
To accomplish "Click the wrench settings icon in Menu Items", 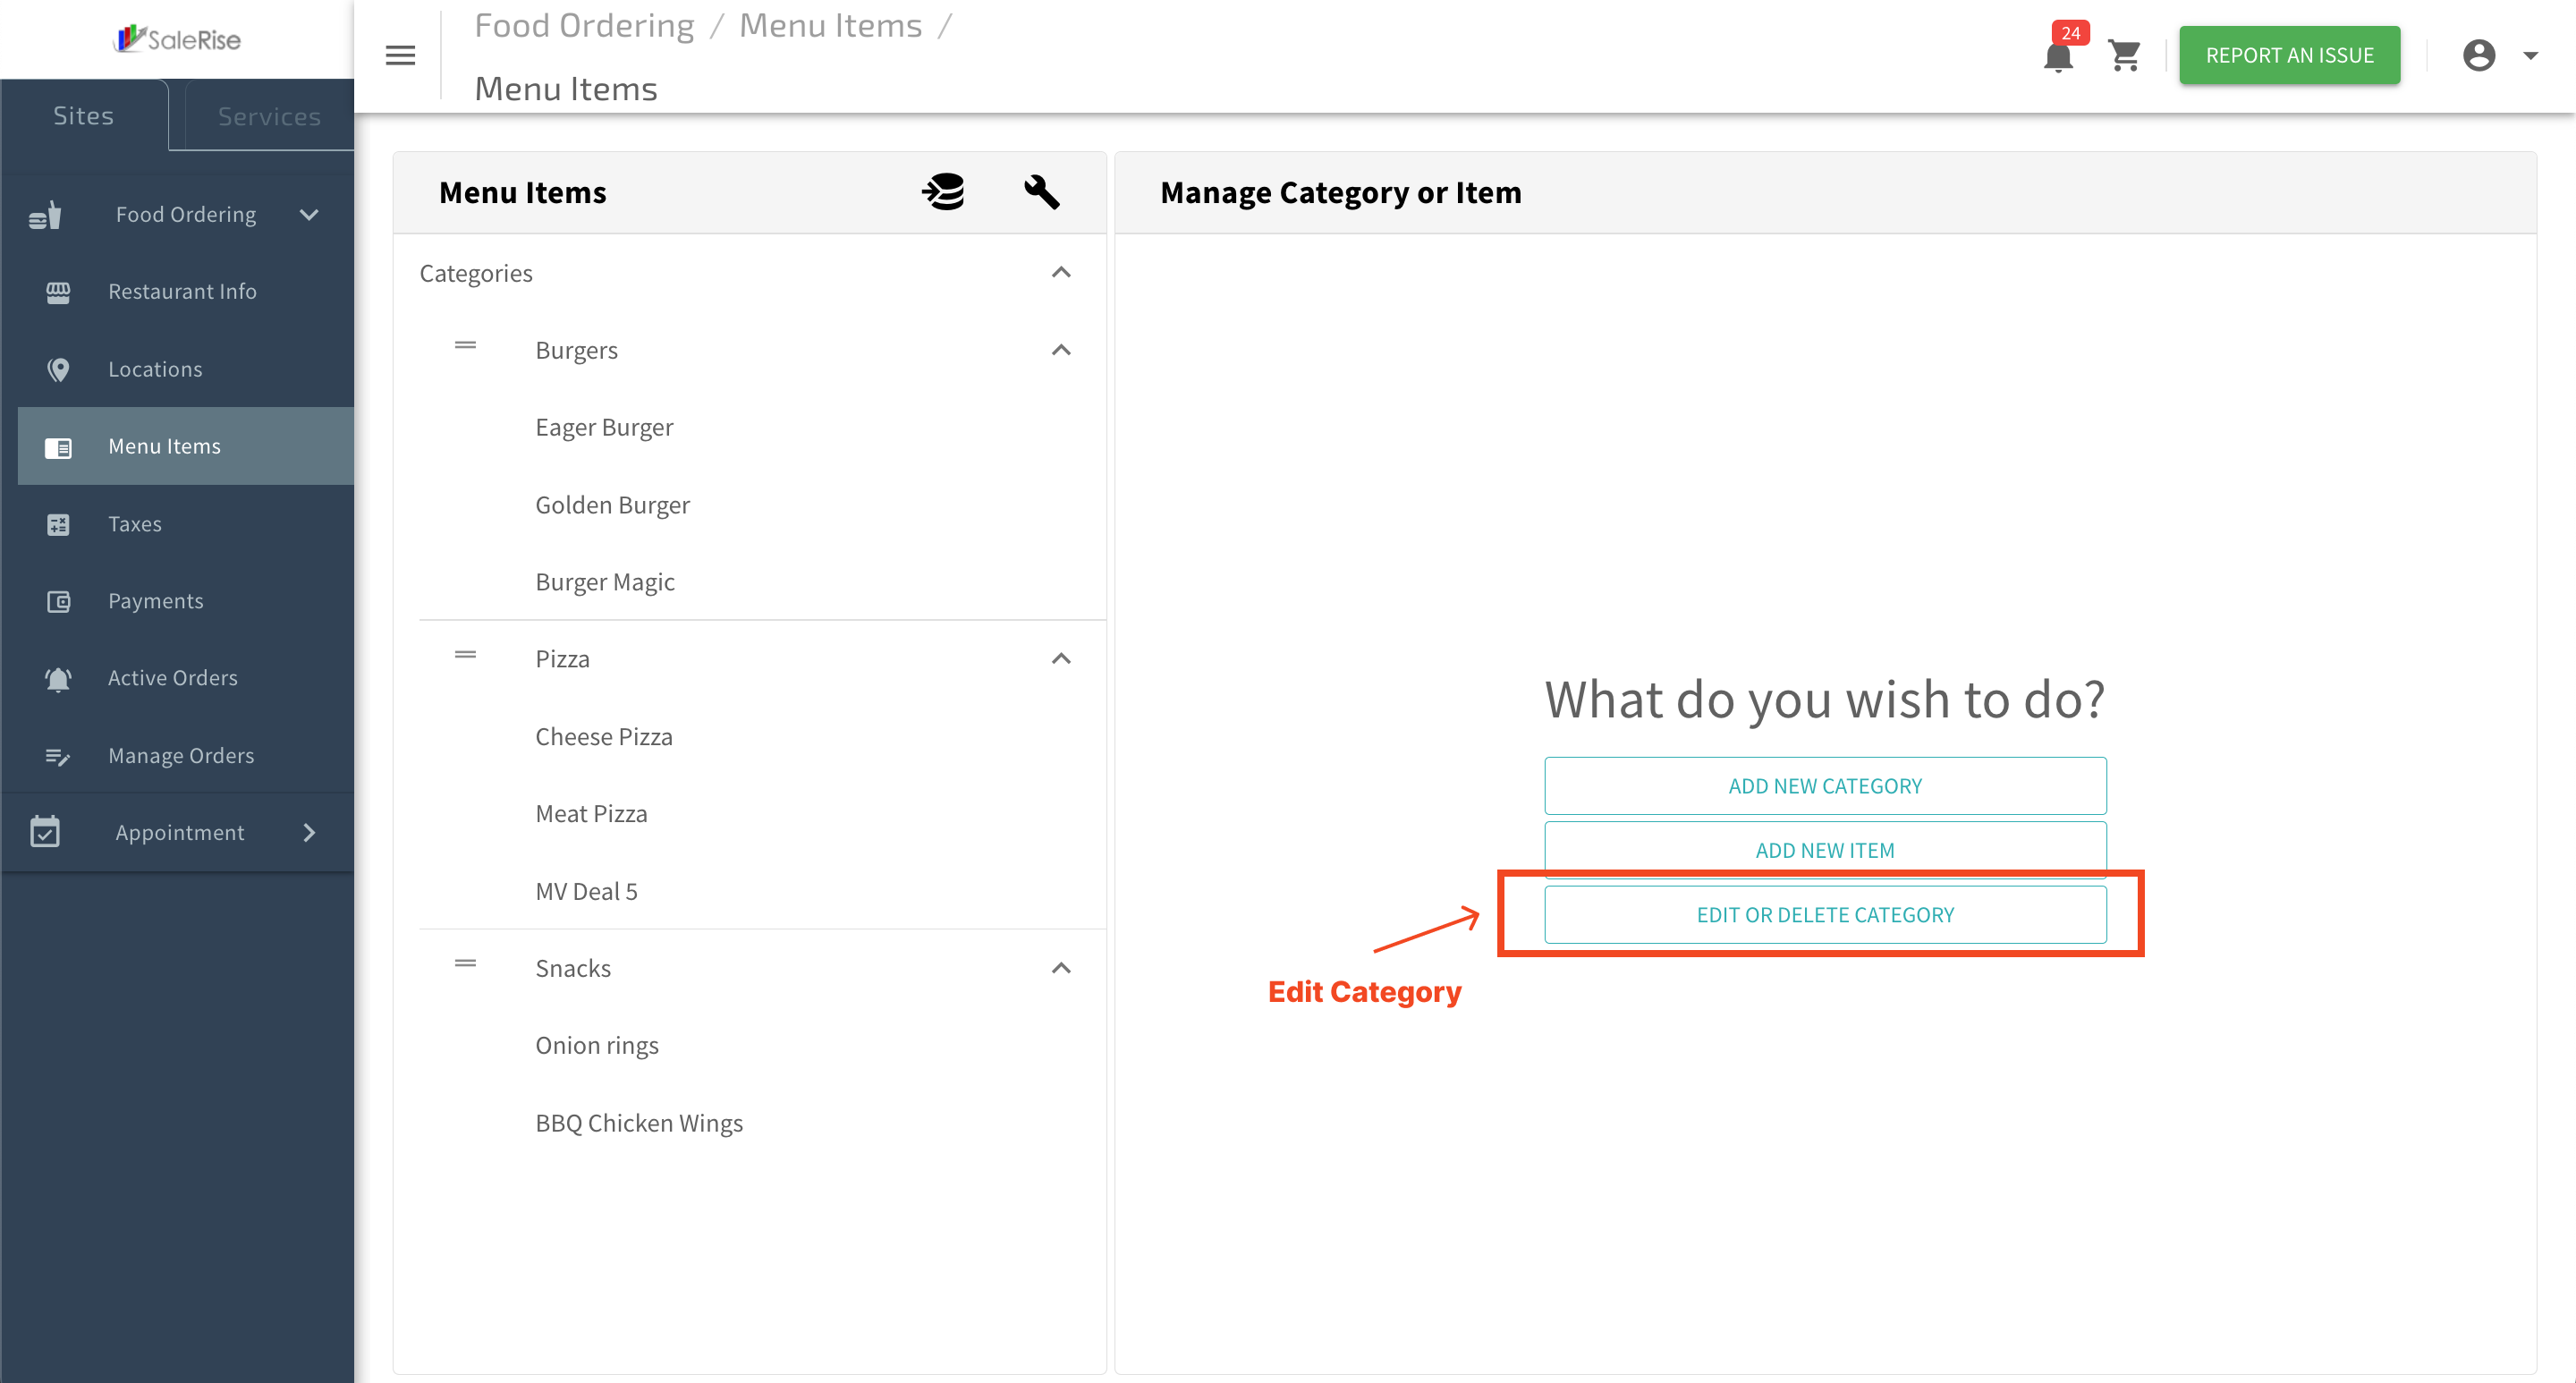I will point(1041,191).
